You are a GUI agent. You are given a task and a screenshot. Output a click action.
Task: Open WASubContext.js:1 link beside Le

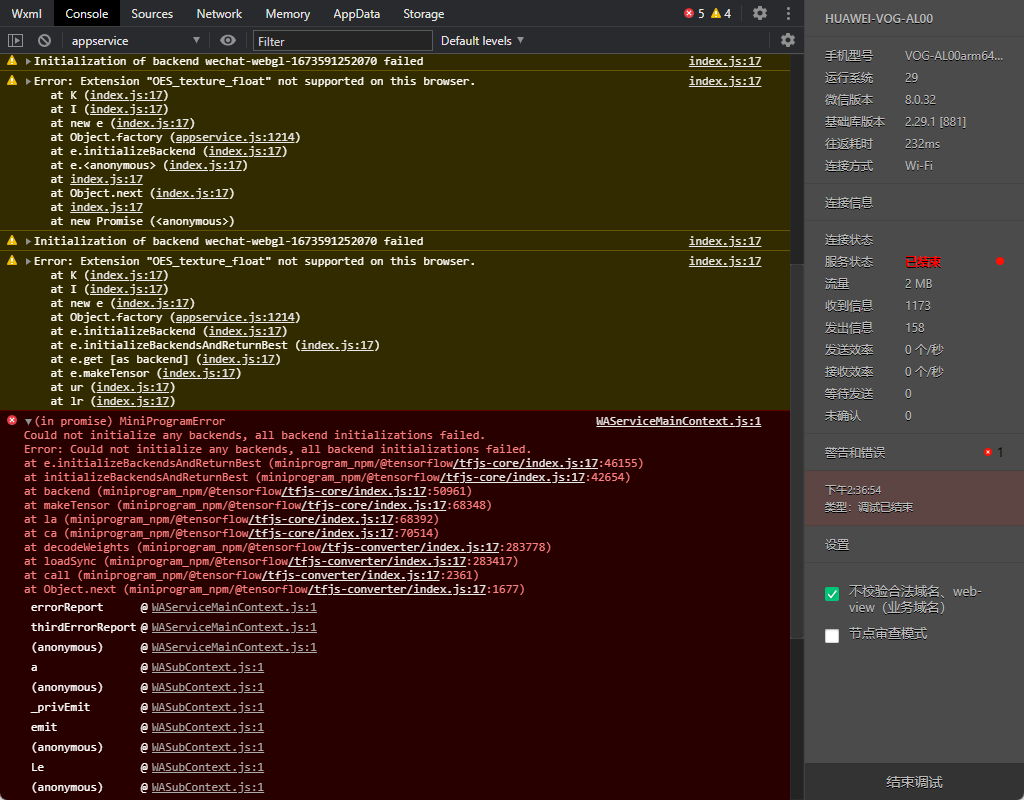208,767
